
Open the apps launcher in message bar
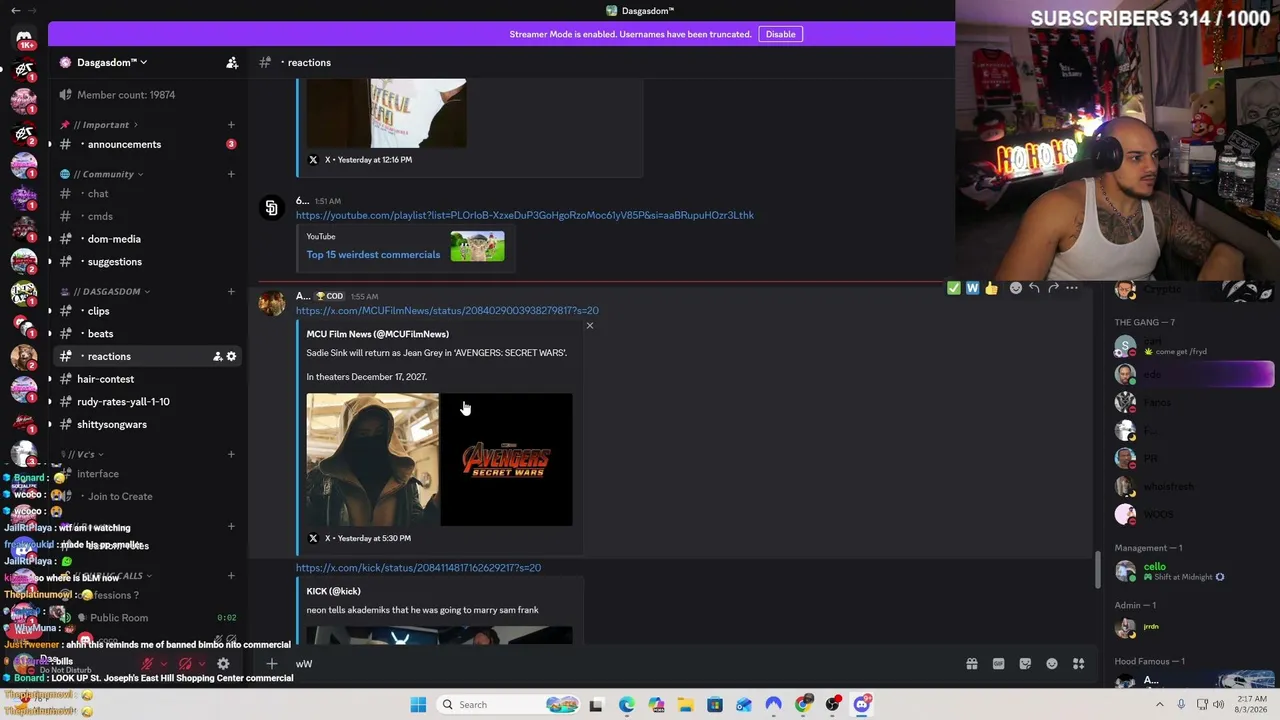click(x=1079, y=664)
